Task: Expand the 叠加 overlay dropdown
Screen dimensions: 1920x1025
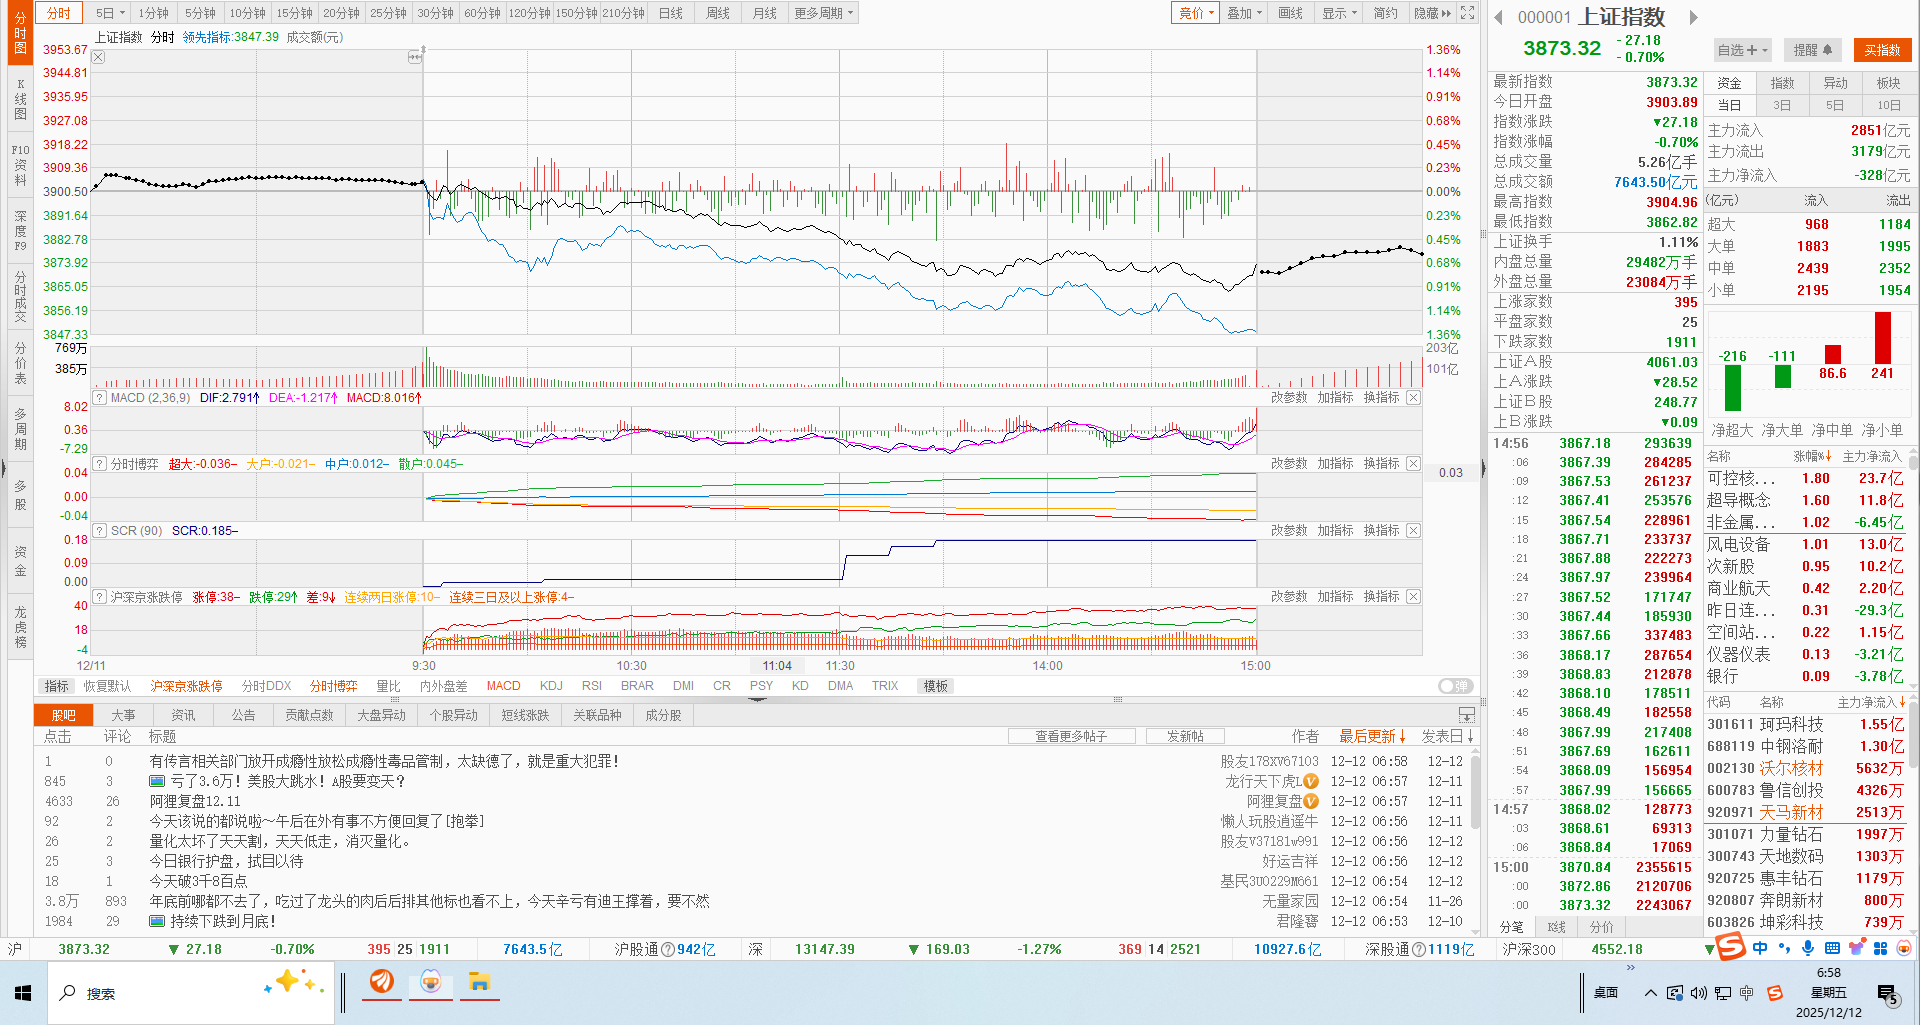Action: click(1244, 13)
